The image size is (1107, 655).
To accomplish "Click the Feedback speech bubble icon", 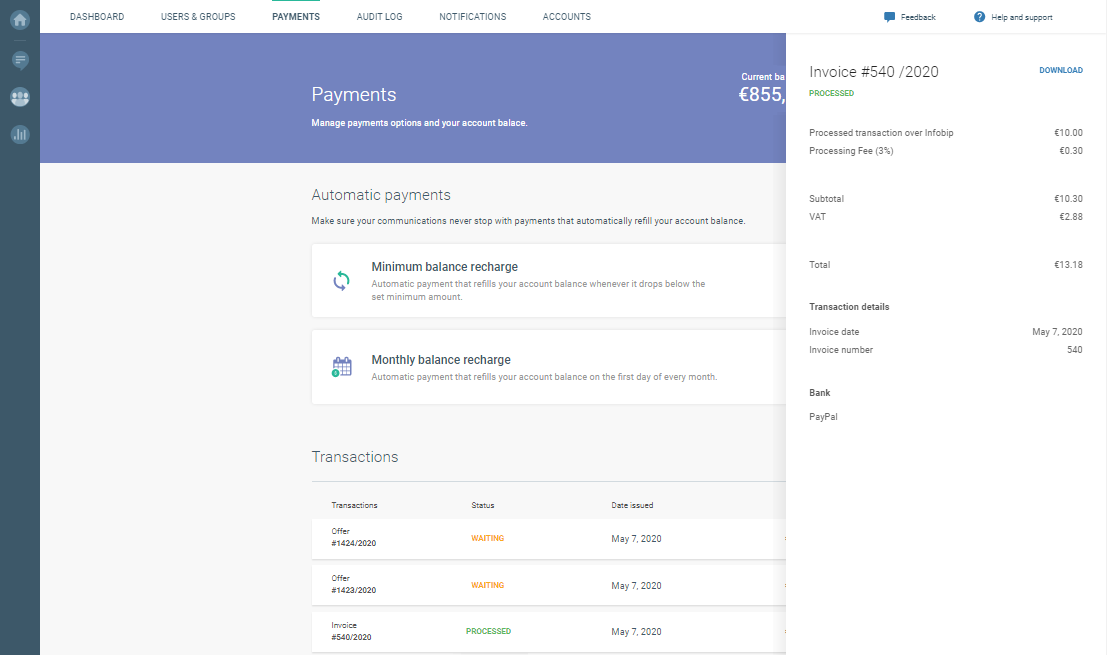I will pyautogui.click(x=889, y=17).
